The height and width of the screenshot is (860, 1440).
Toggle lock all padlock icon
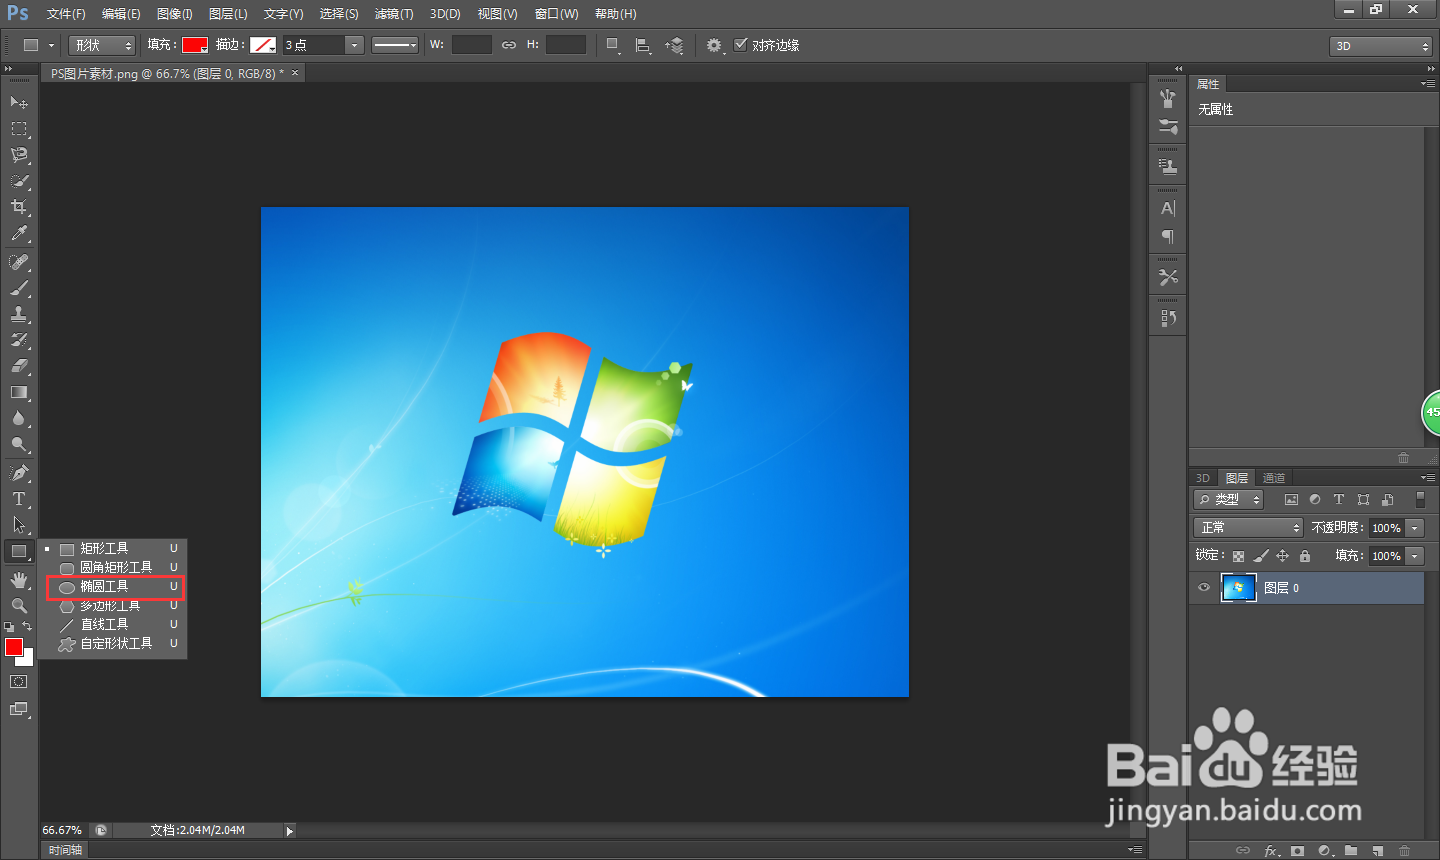point(1305,555)
